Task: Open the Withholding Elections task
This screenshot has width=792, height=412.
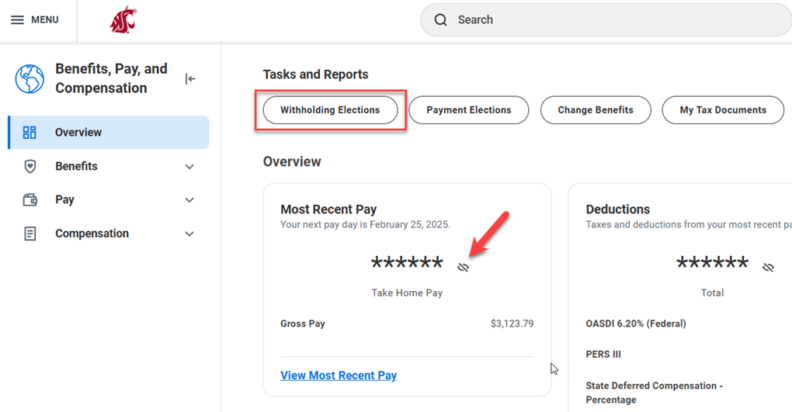Action: [x=330, y=110]
